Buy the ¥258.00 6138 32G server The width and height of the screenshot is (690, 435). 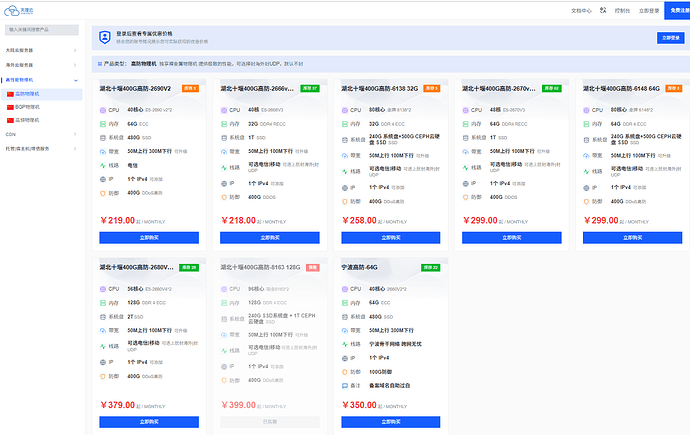point(390,238)
